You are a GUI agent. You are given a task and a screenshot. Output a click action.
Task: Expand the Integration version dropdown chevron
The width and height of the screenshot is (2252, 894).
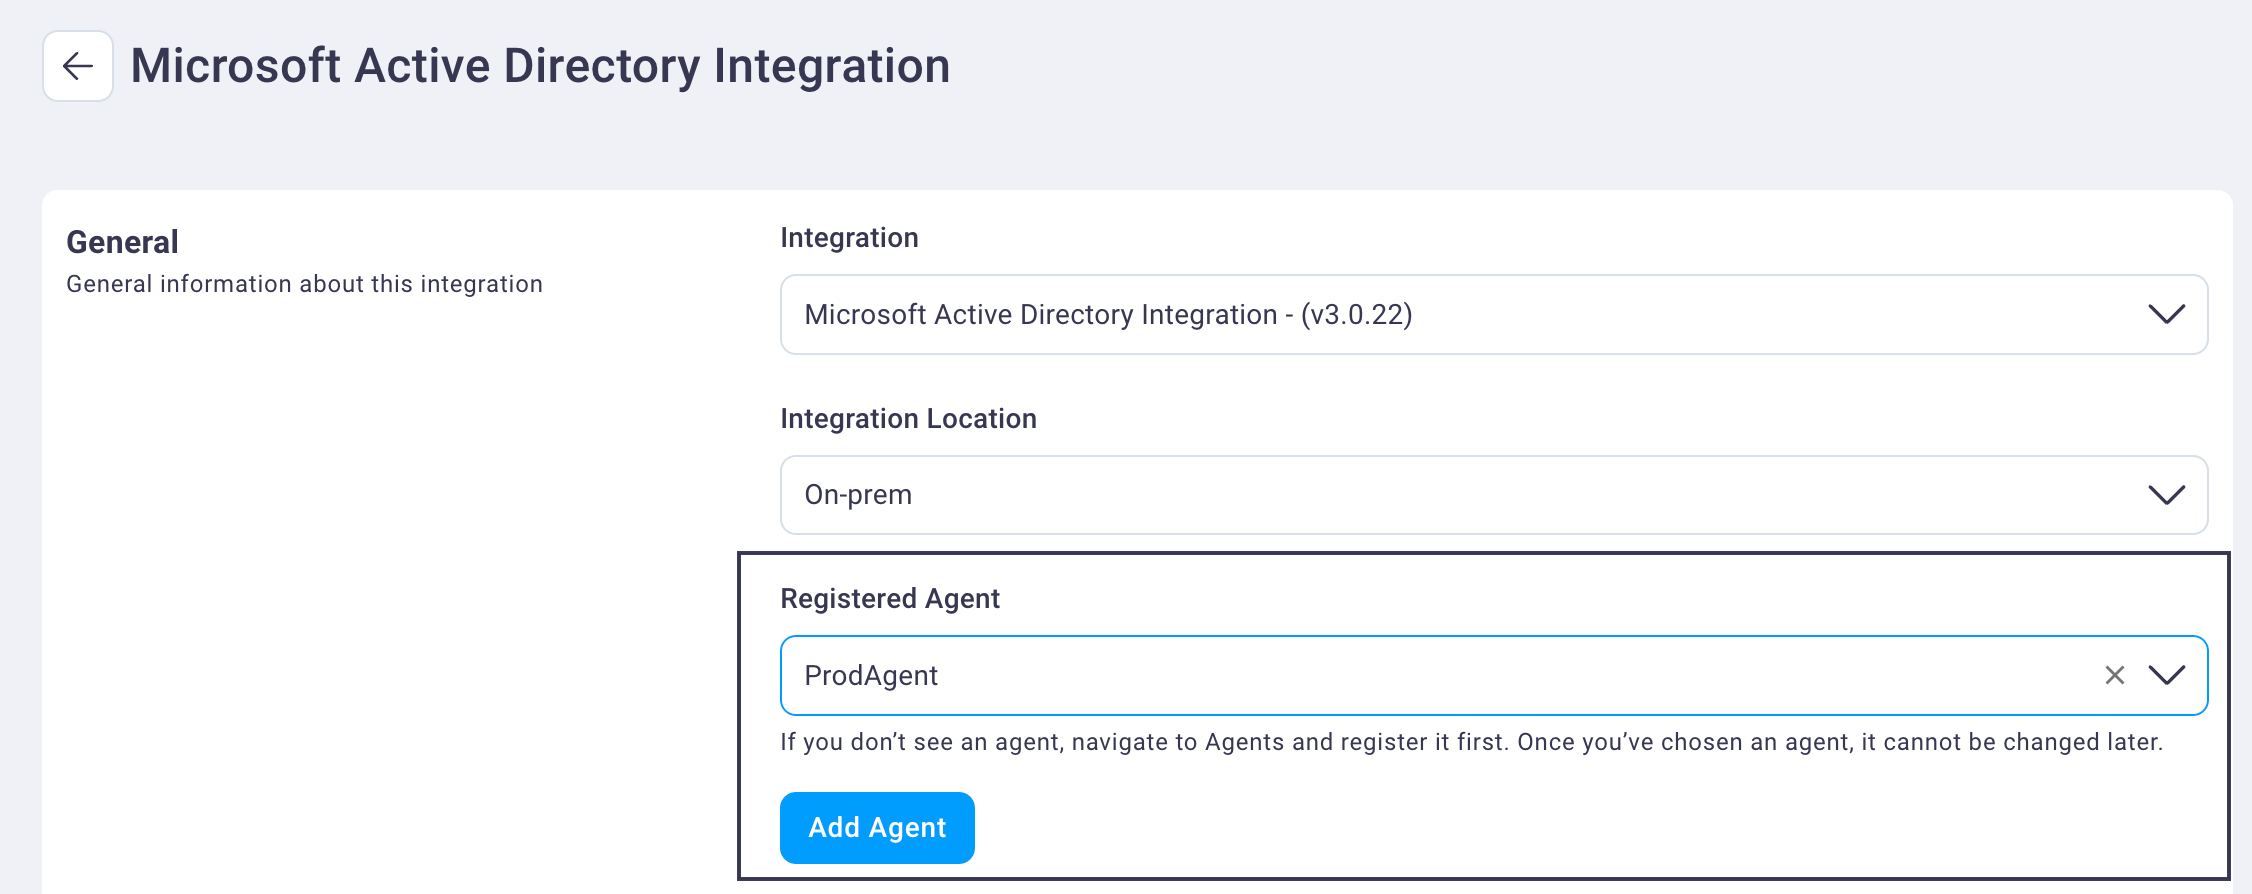click(x=2166, y=314)
